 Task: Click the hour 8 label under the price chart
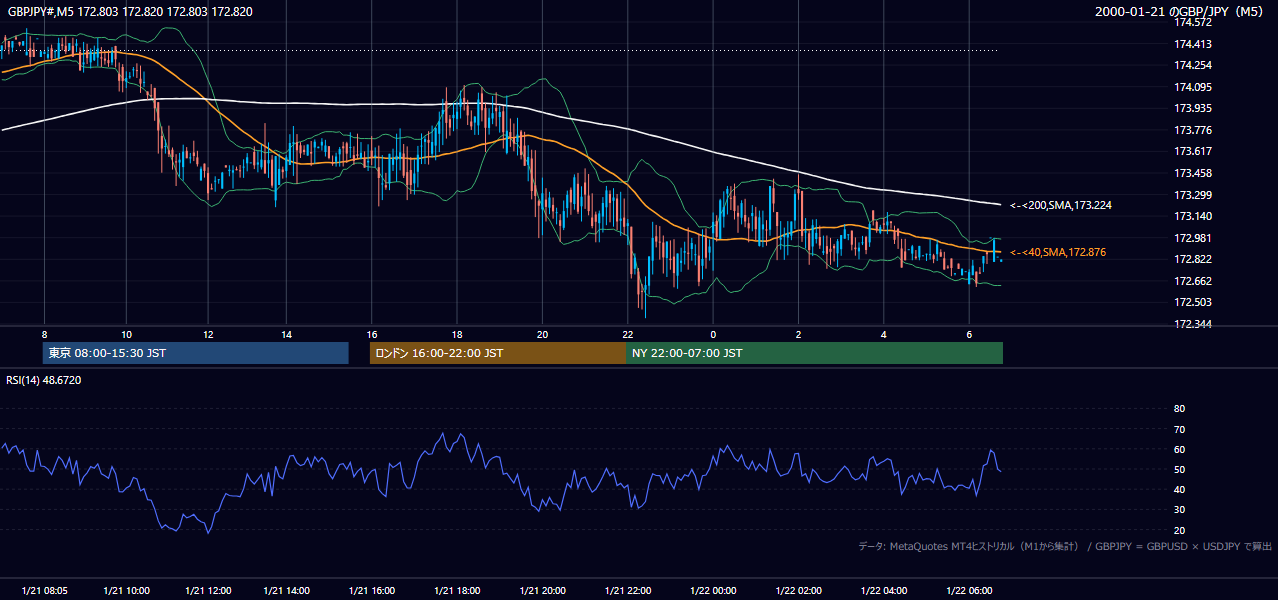click(44, 334)
